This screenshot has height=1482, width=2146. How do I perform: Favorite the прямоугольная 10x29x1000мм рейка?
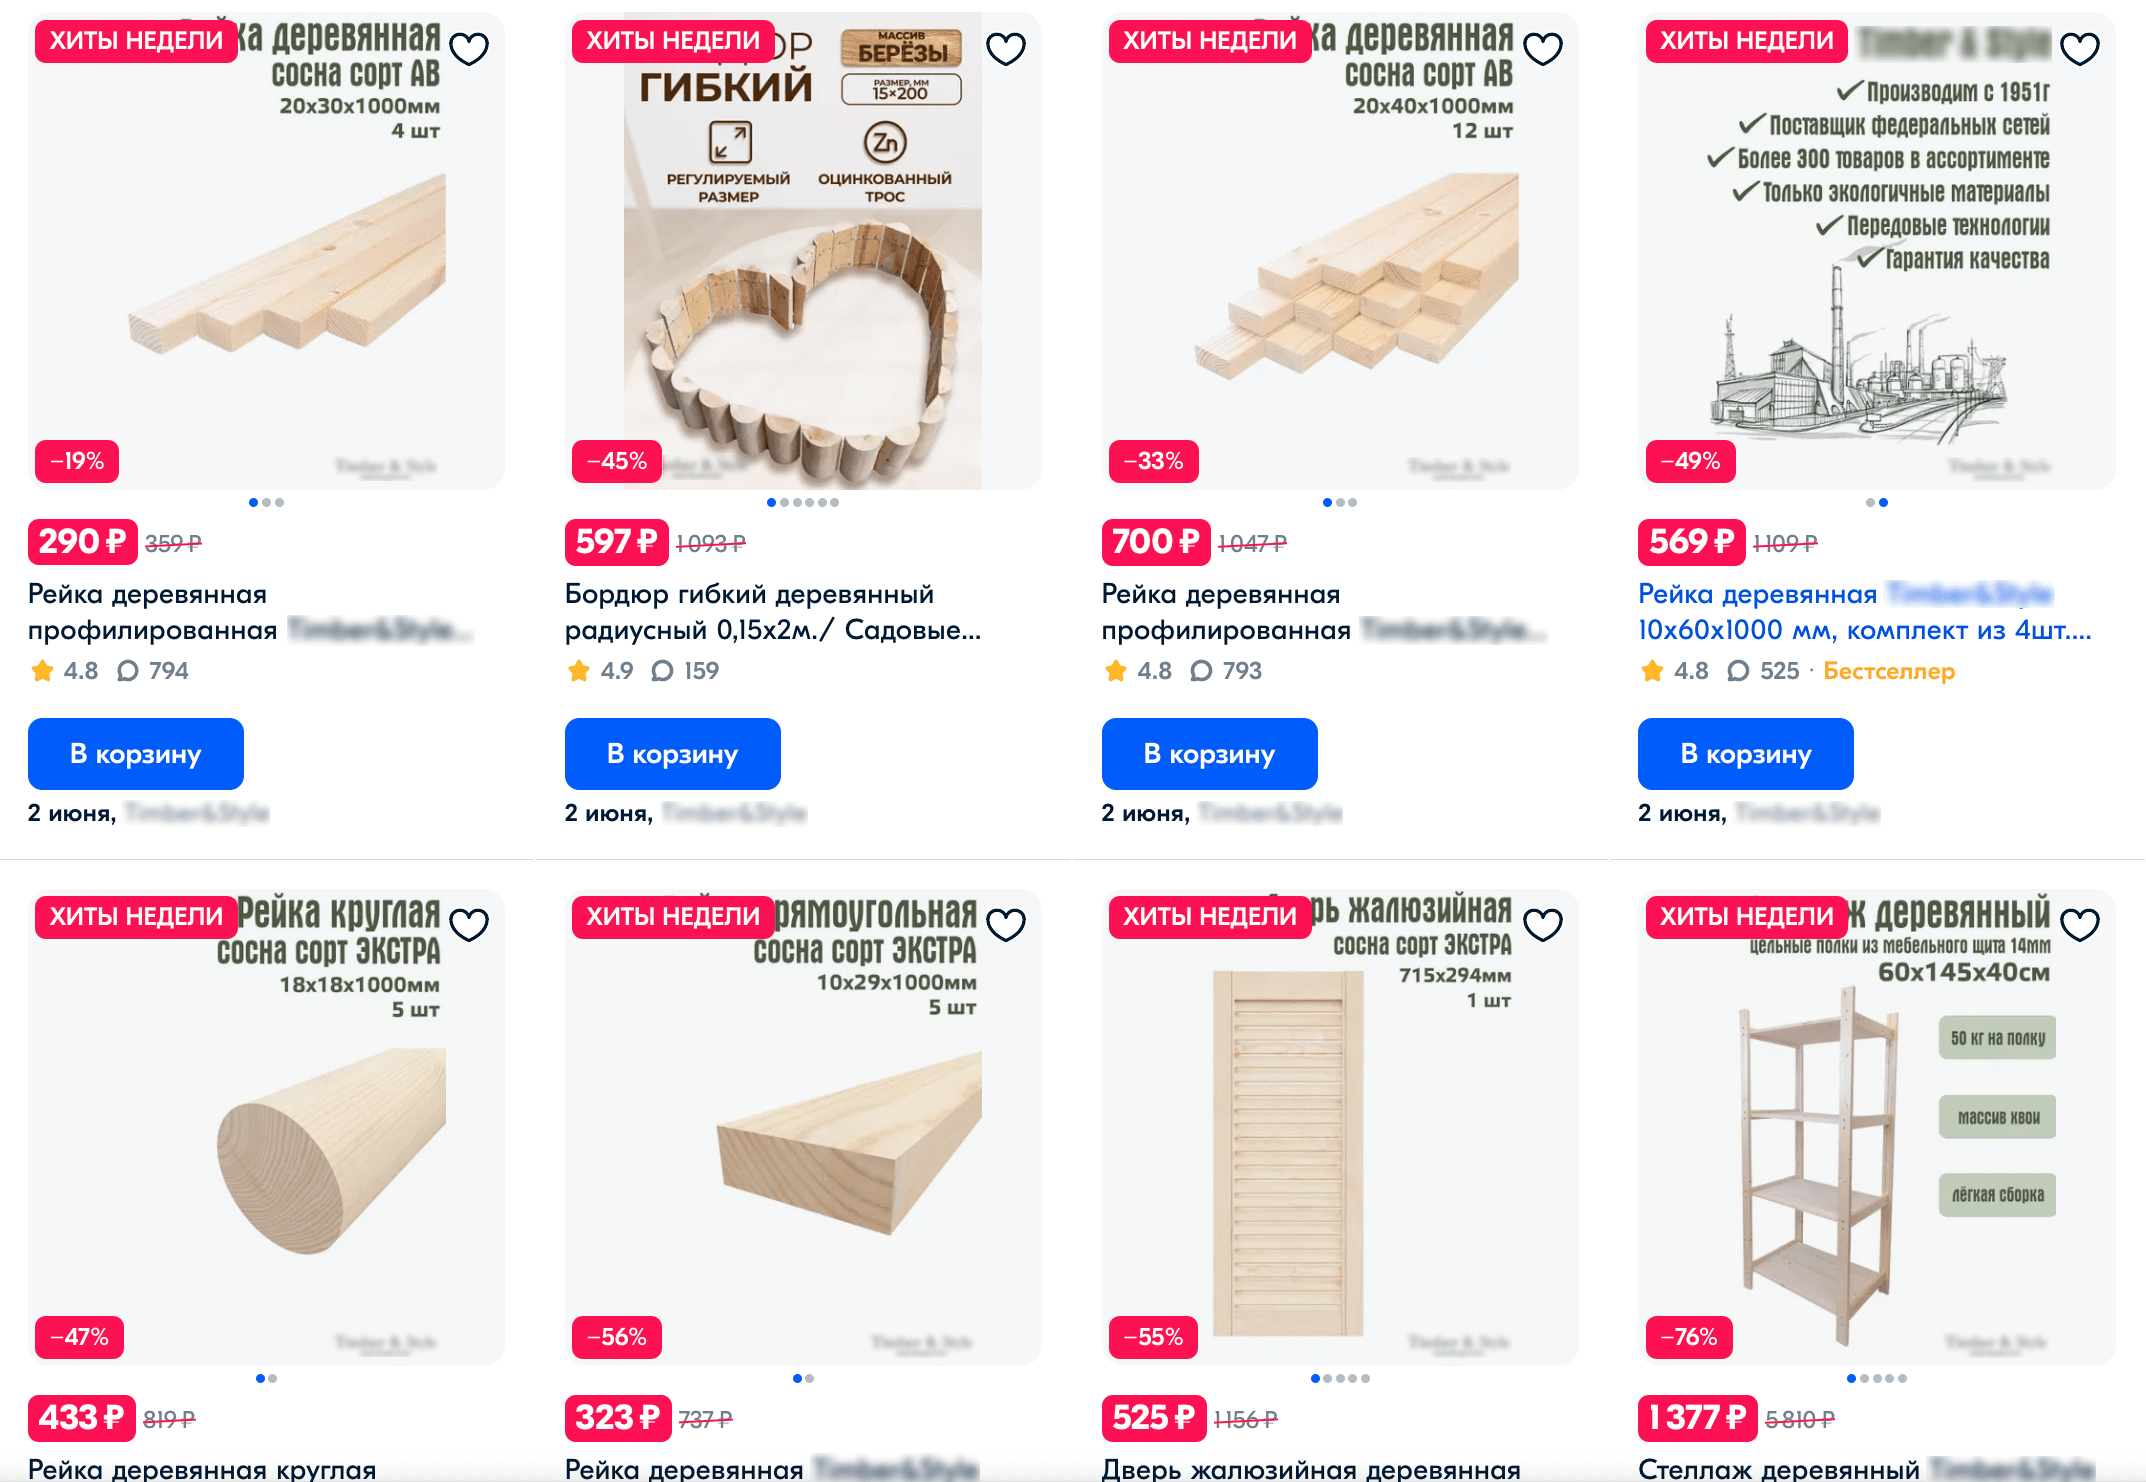coord(1006,924)
